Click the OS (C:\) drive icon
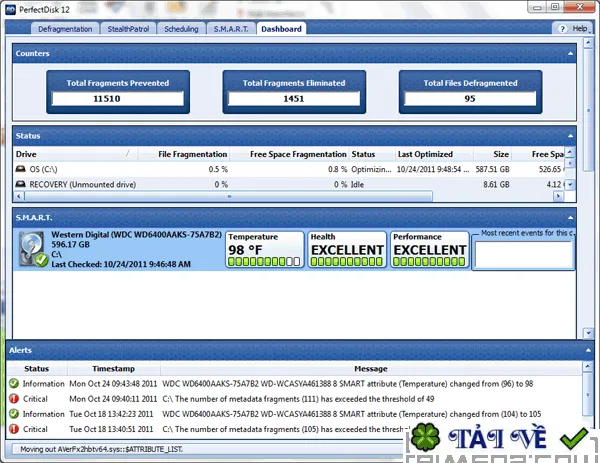Image resolution: width=600 pixels, height=463 pixels. click(20, 169)
